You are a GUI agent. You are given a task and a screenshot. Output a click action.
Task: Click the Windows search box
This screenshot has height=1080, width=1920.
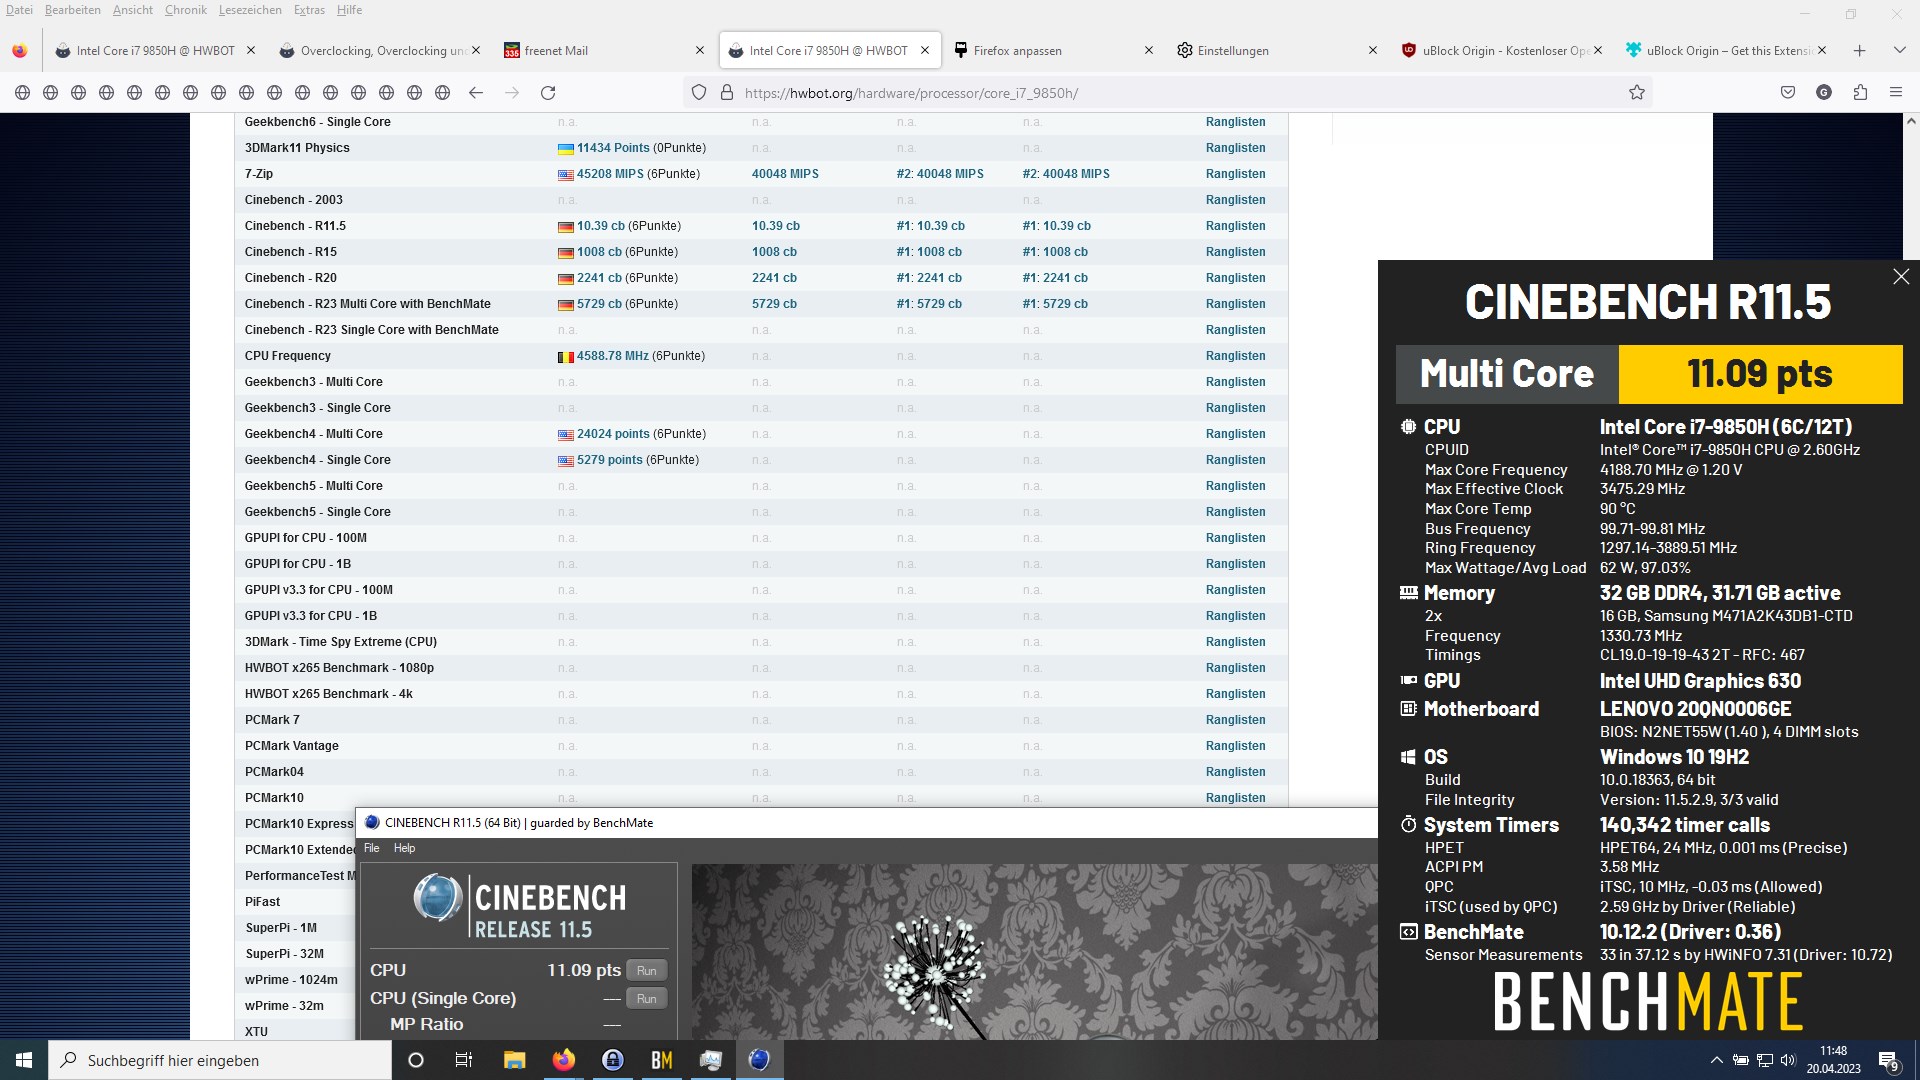(220, 1060)
